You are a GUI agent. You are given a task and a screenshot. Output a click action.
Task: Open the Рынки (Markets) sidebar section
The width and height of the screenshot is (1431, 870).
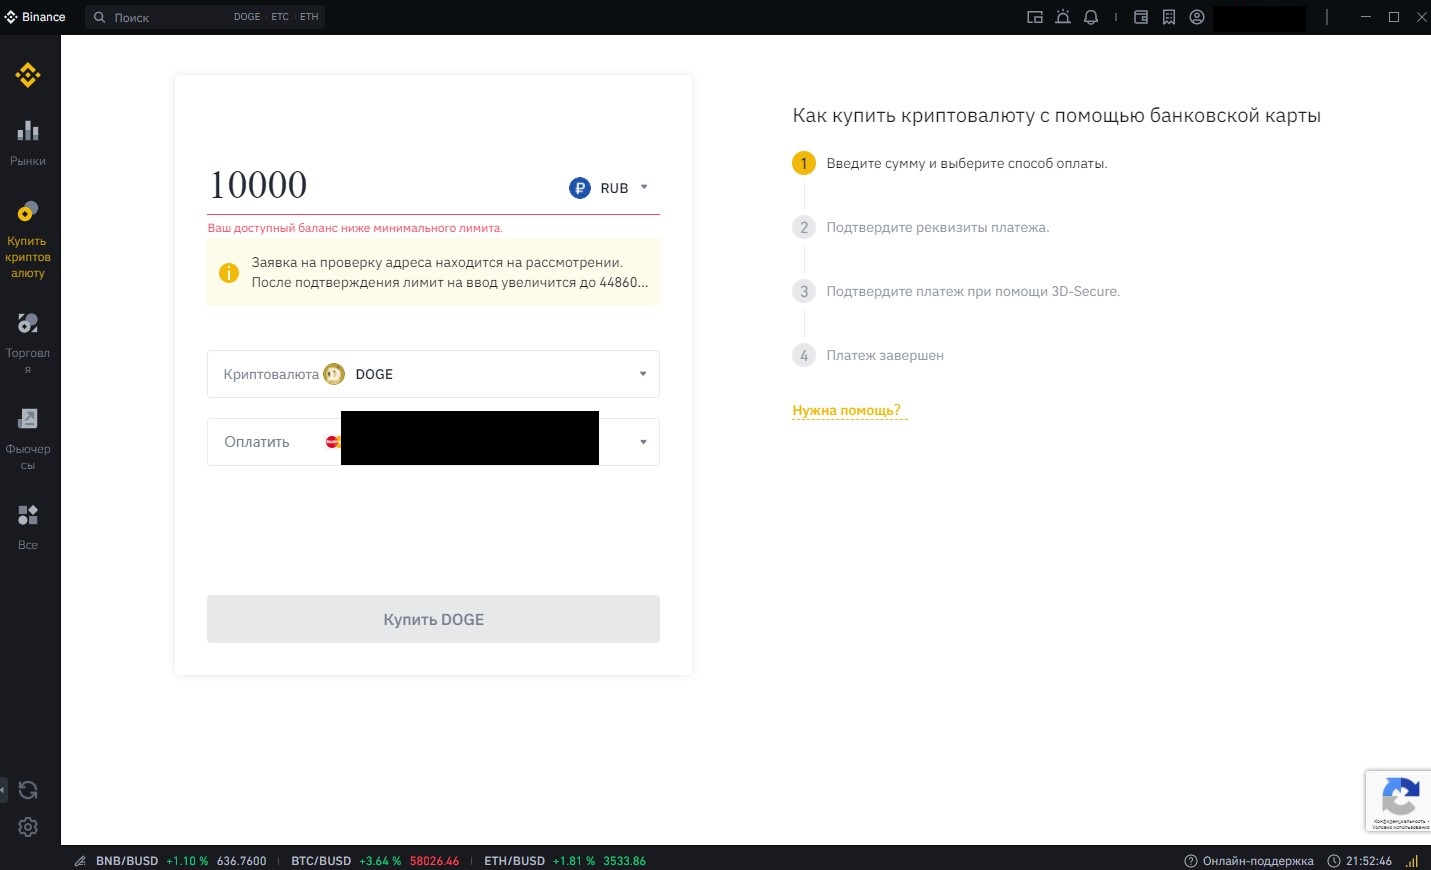click(x=28, y=143)
